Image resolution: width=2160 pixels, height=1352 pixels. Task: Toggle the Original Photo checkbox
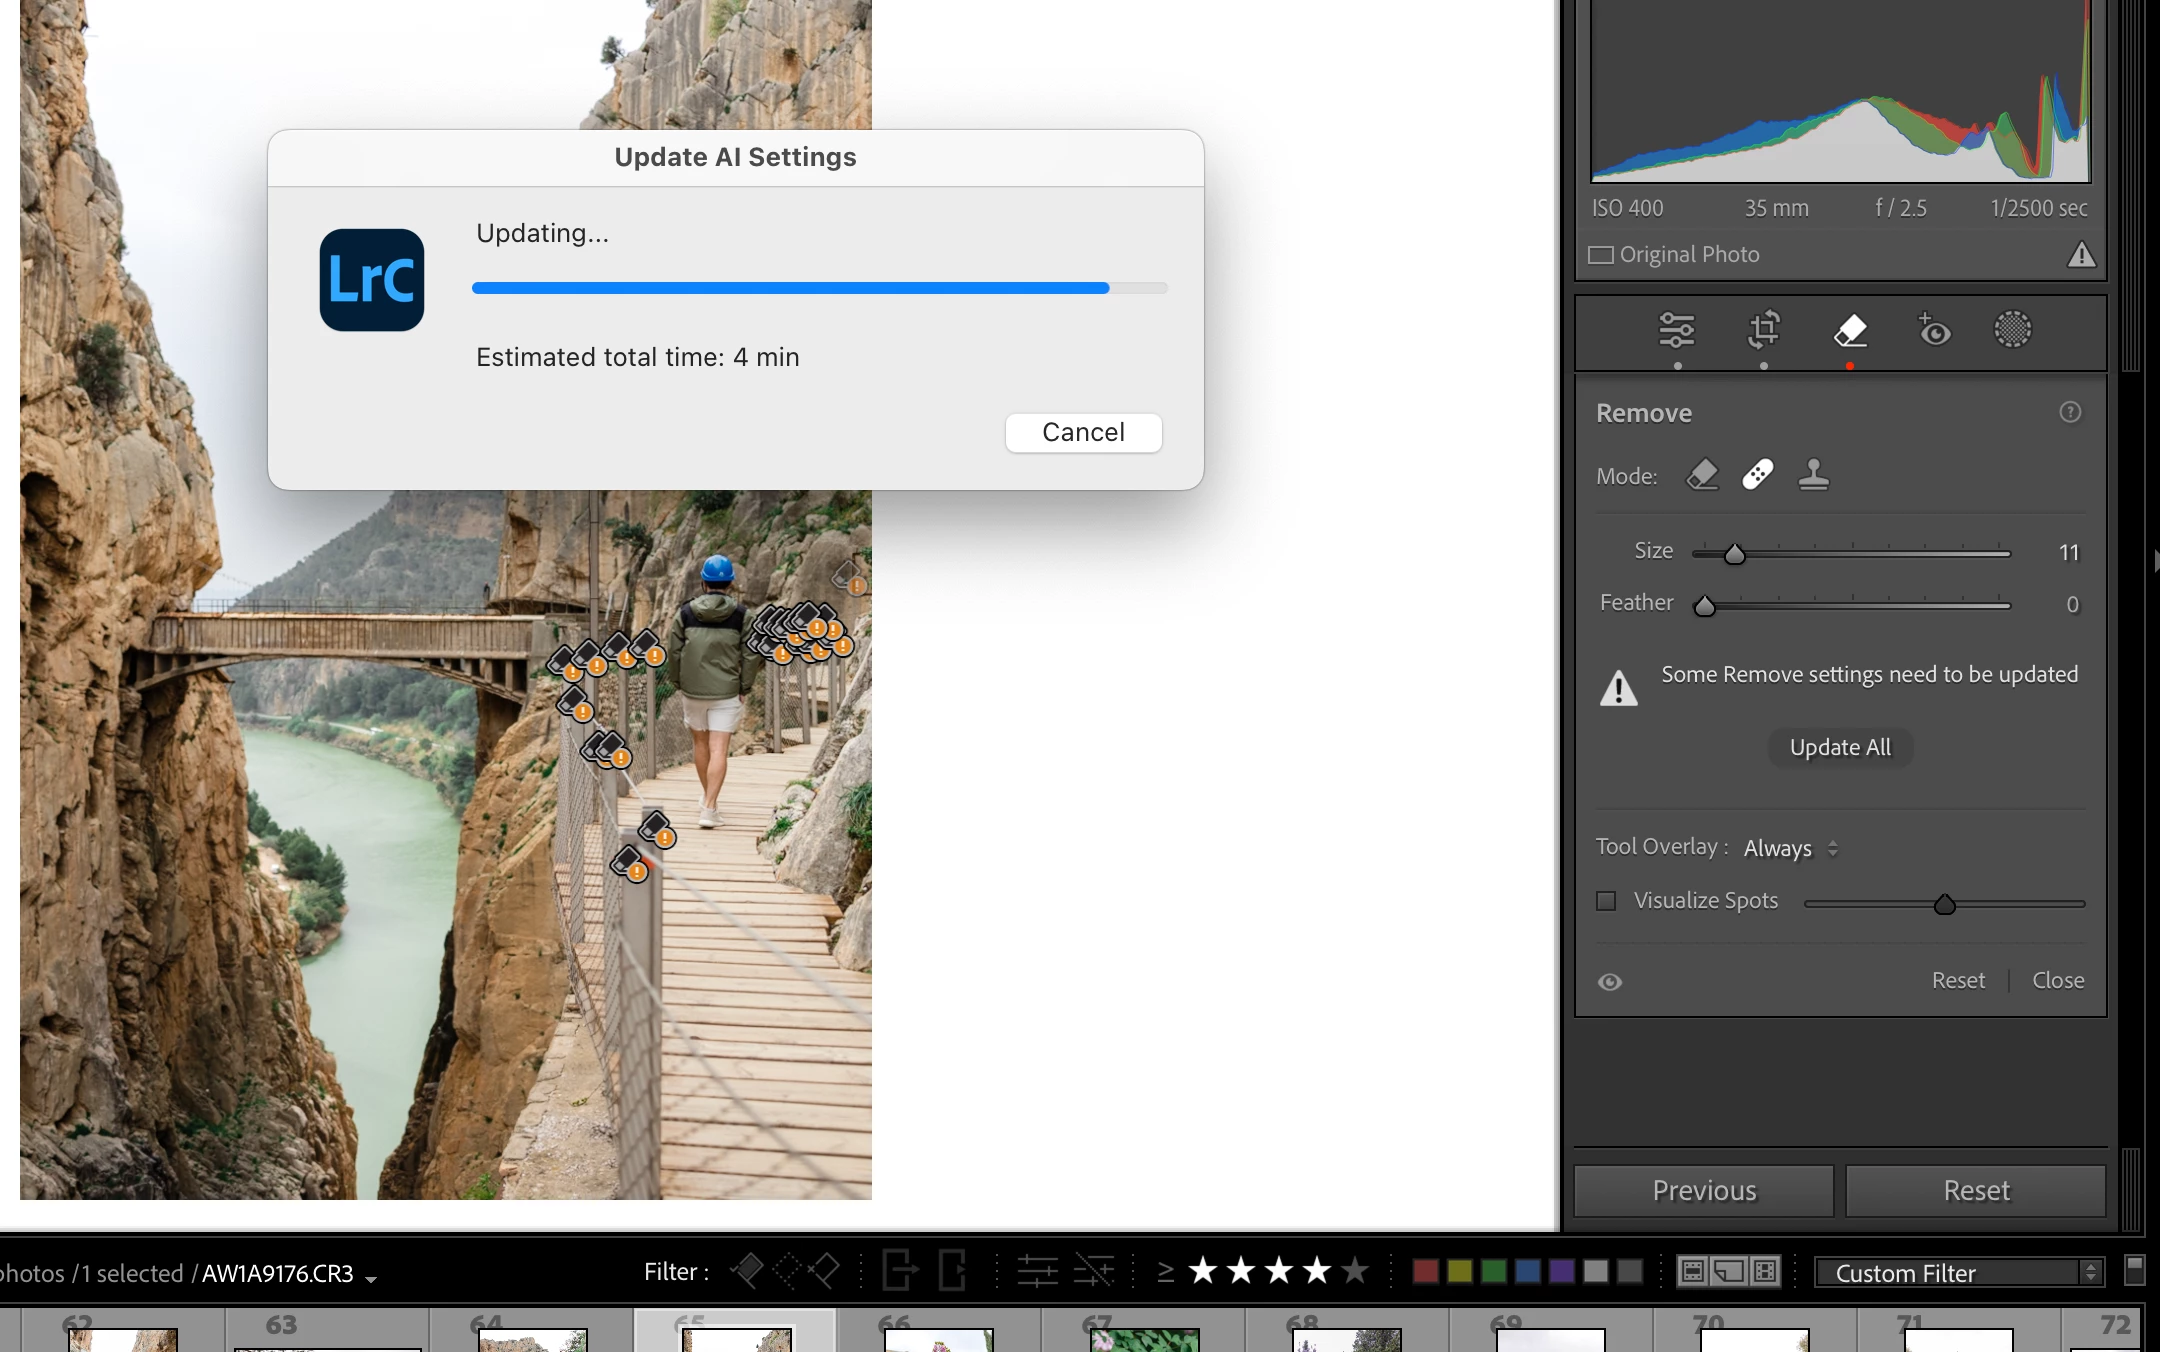pos(1601,255)
